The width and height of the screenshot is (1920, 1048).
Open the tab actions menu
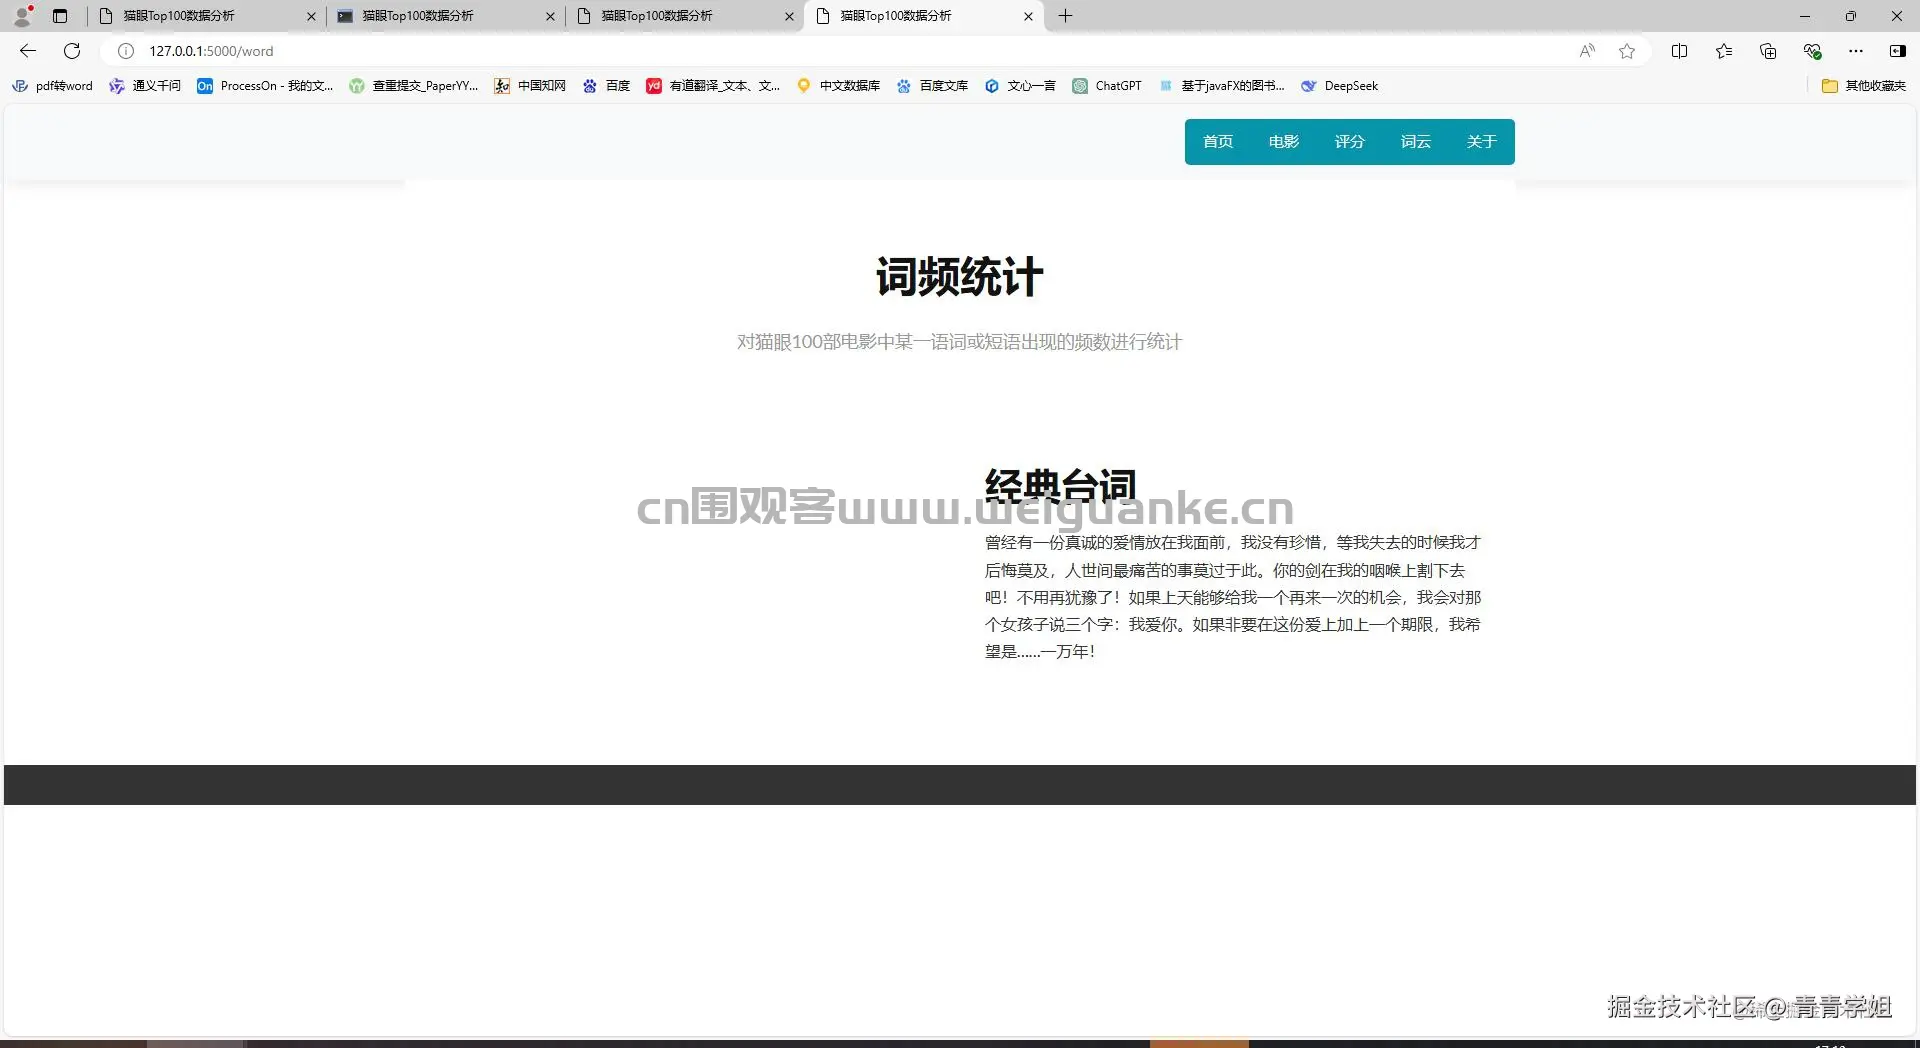pyautogui.click(x=60, y=16)
